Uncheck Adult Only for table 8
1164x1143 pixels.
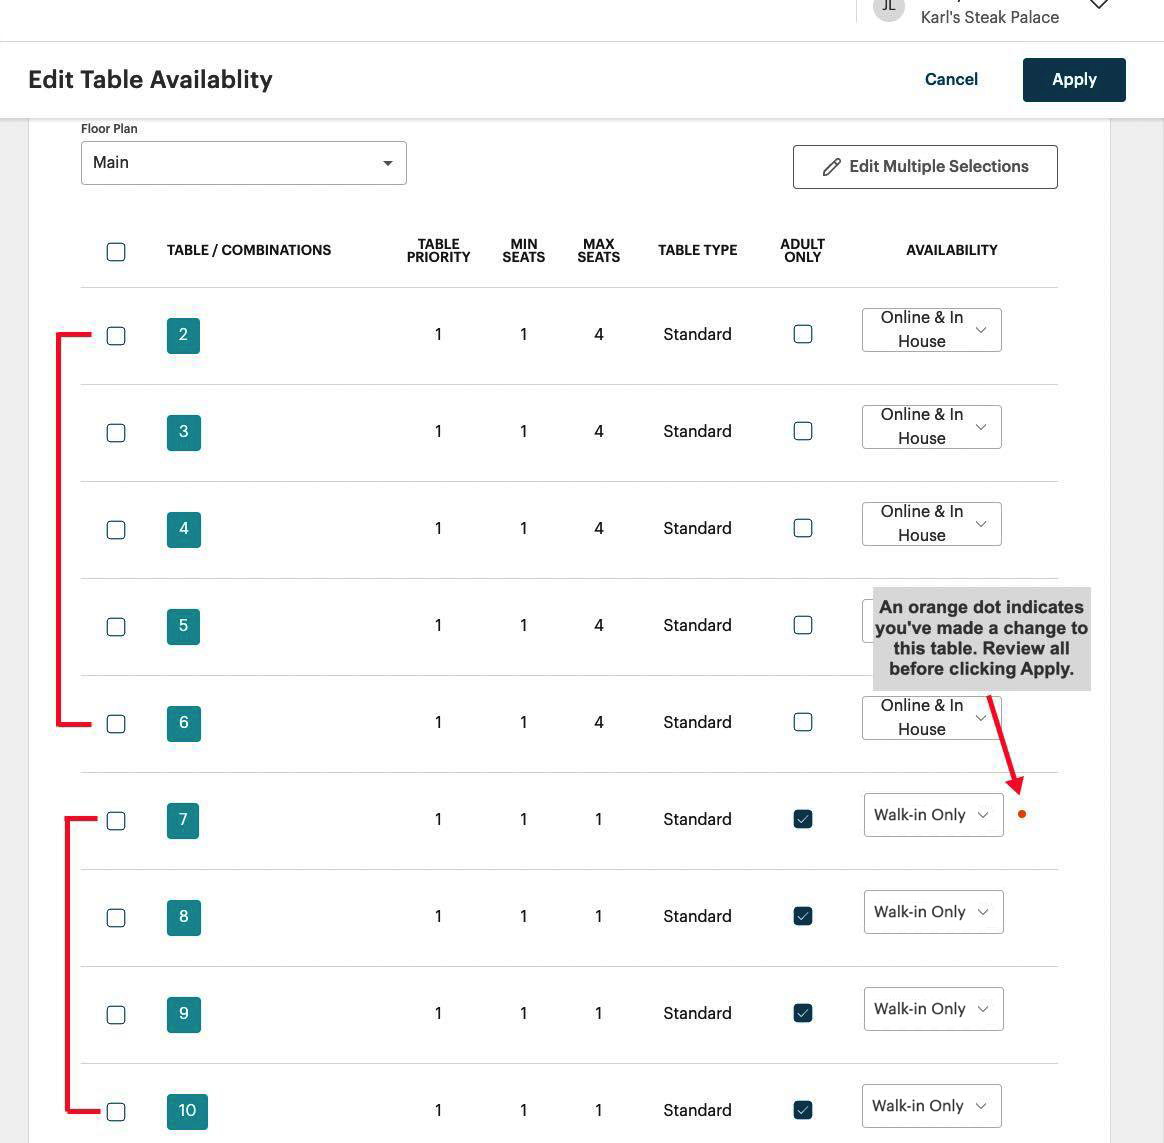coord(802,916)
